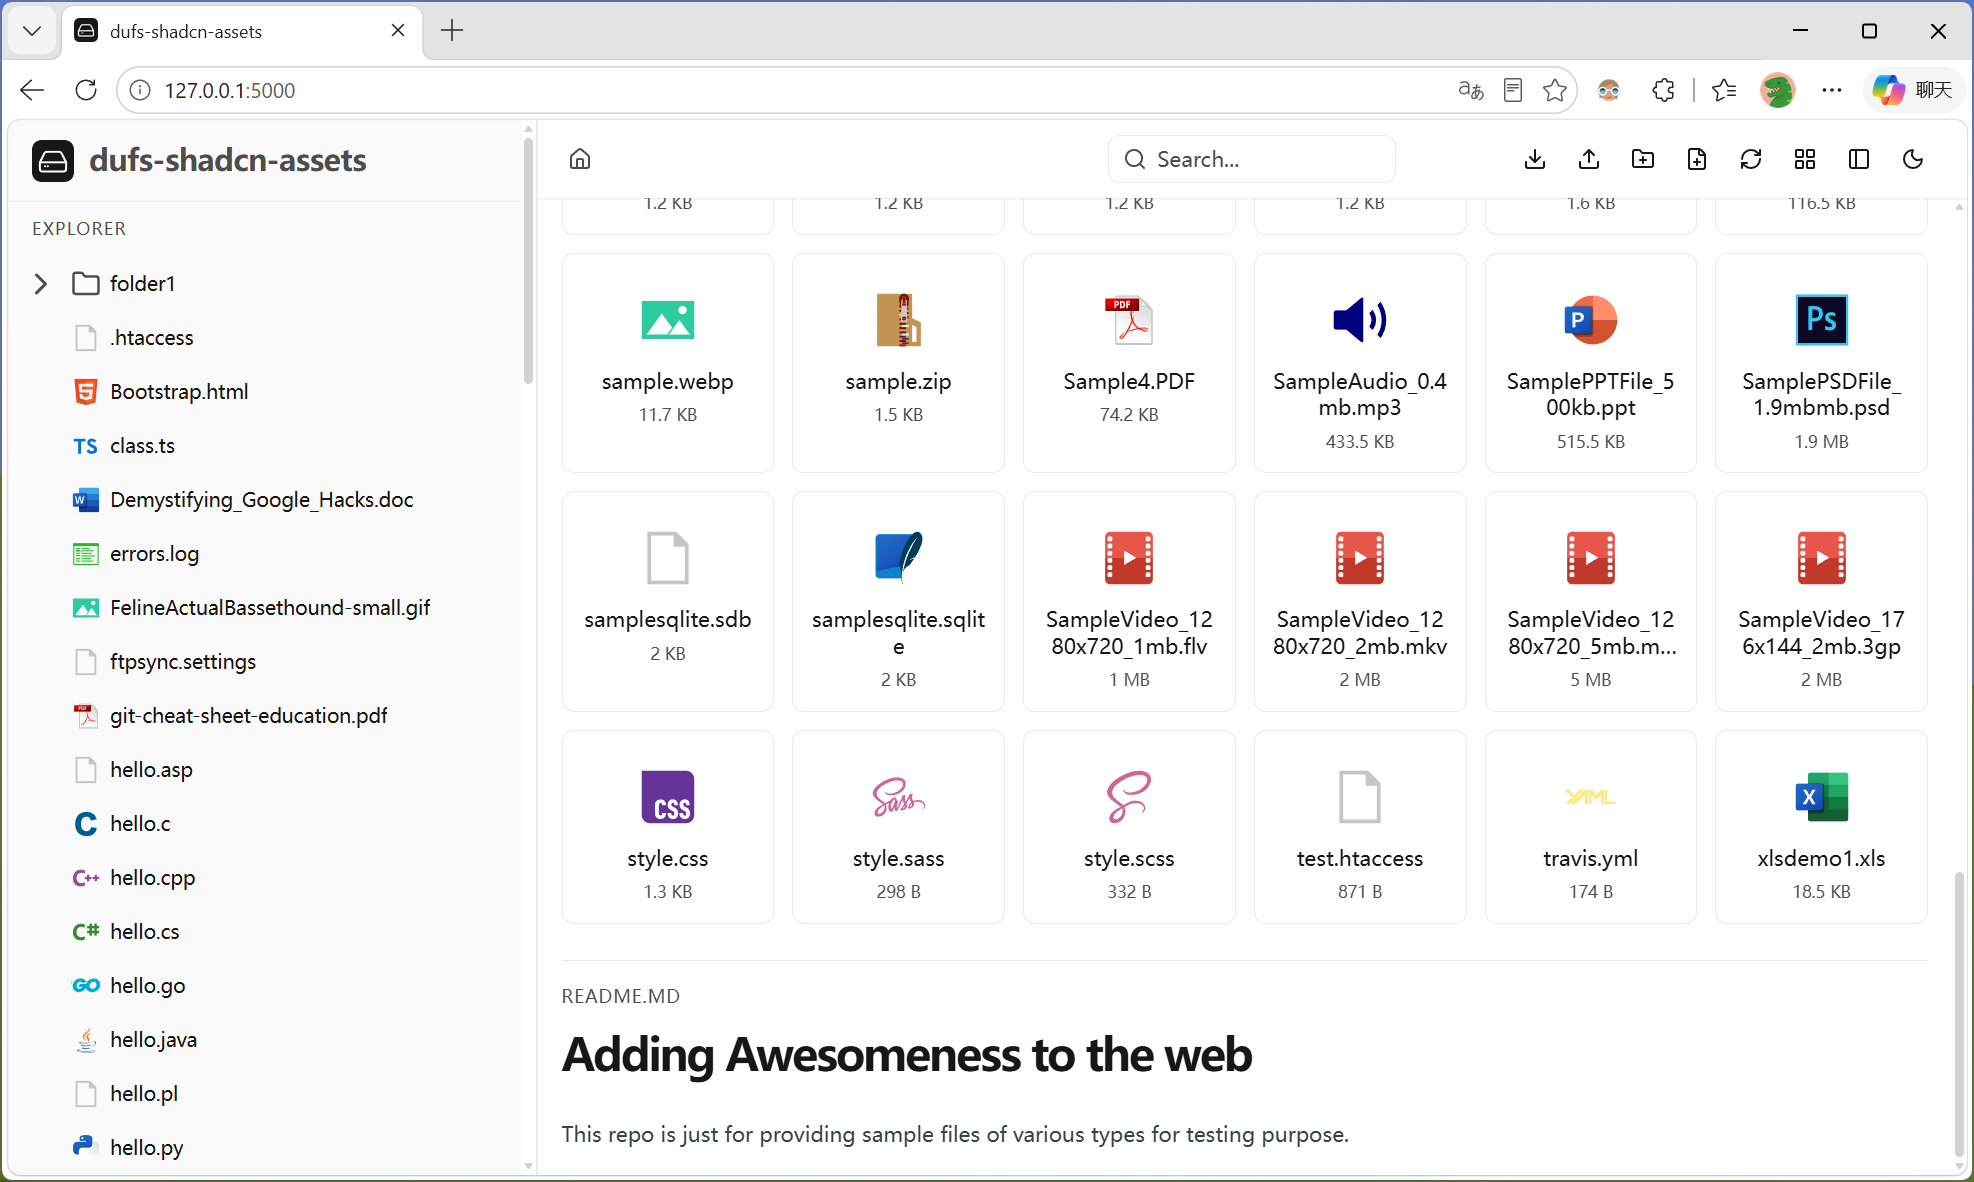Open the test.htaccess file card
Image resolution: width=1974 pixels, height=1182 pixels.
pos(1360,827)
